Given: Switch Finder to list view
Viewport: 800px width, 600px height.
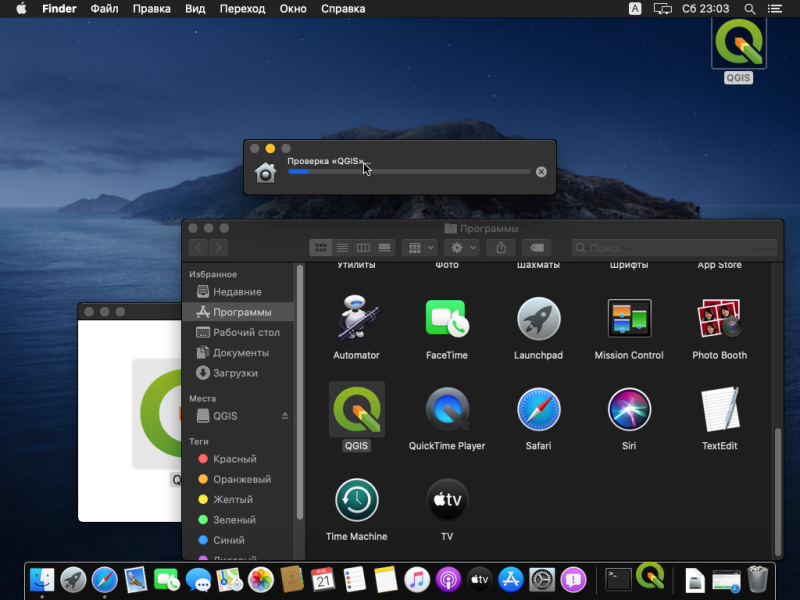Looking at the screenshot, I should (342, 248).
